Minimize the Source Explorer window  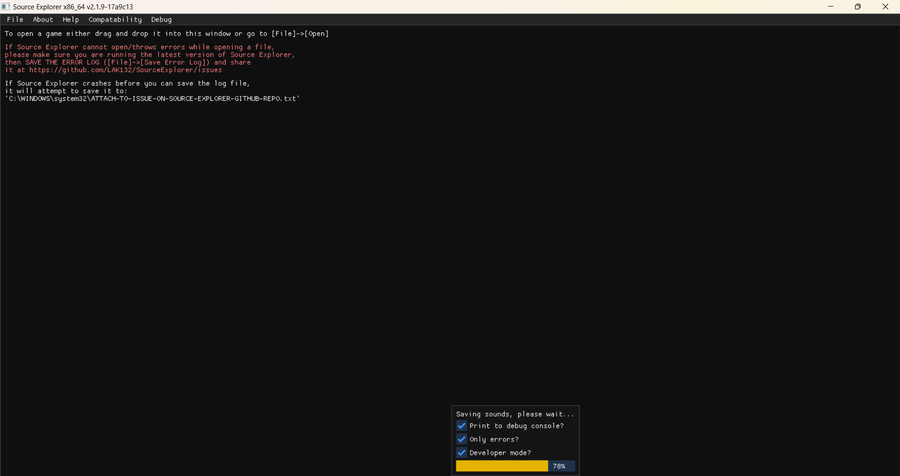tap(831, 7)
